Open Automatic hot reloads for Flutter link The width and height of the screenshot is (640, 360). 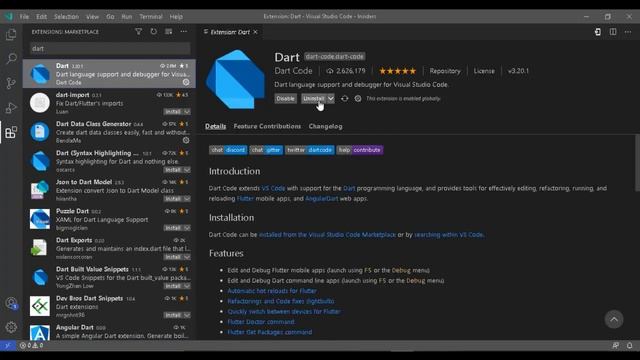(x=272, y=291)
